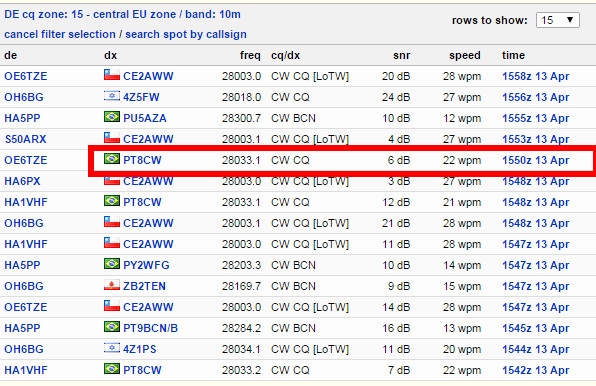Click time 1545z 13 Apr
The width and height of the screenshot is (596, 386).
coord(536,328)
